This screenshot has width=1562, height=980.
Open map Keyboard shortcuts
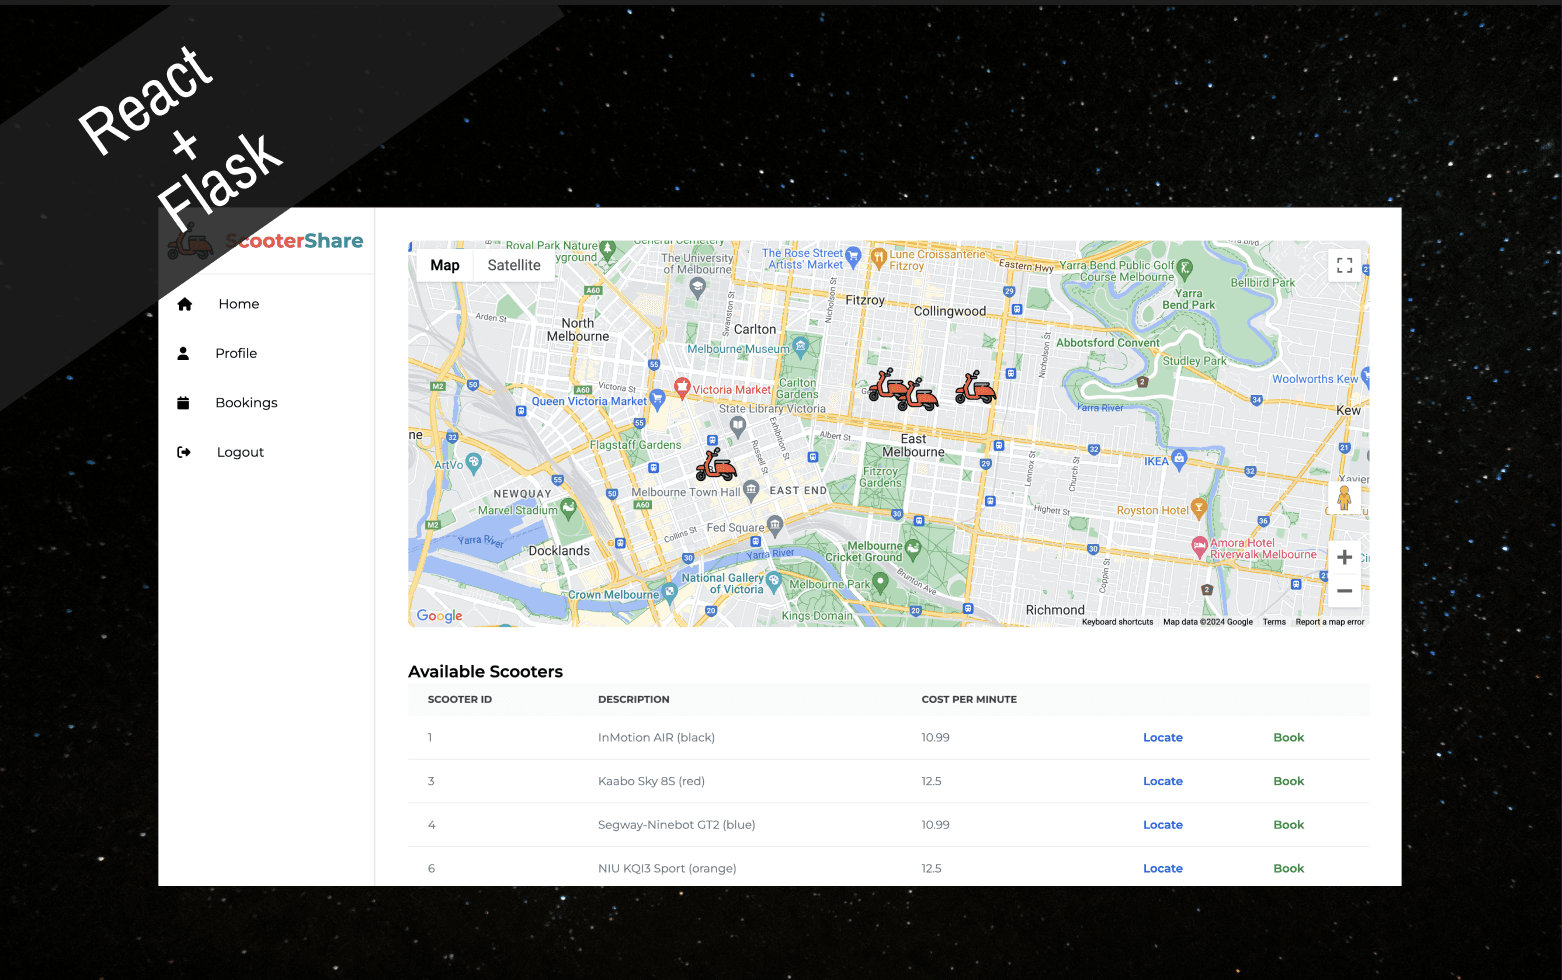(x=1117, y=622)
